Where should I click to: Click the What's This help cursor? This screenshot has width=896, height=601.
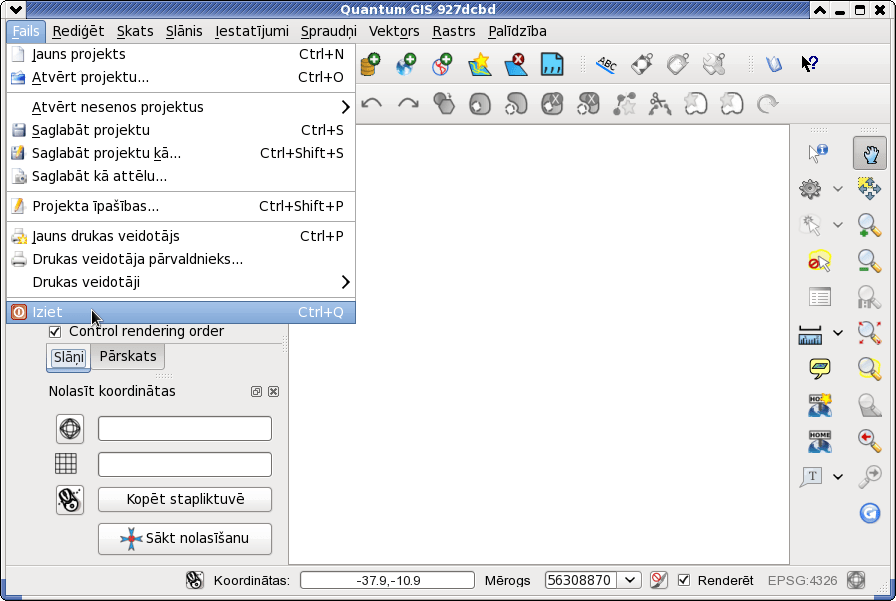click(810, 63)
